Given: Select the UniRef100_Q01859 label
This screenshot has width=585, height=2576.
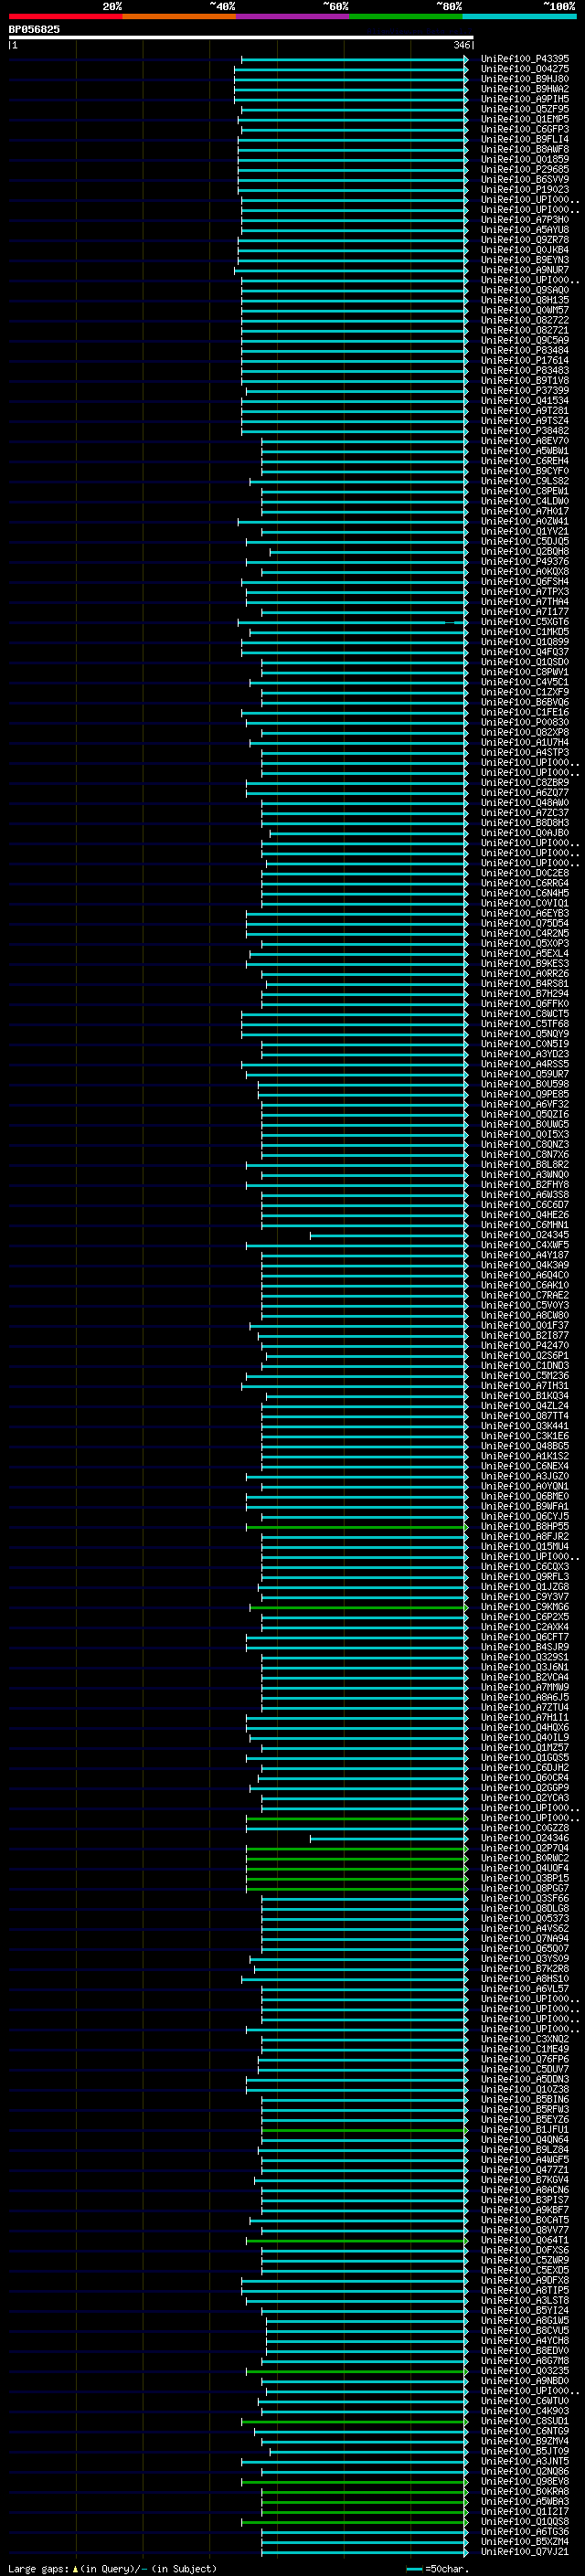Looking at the screenshot, I should pyautogui.click(x=524, y=159).
